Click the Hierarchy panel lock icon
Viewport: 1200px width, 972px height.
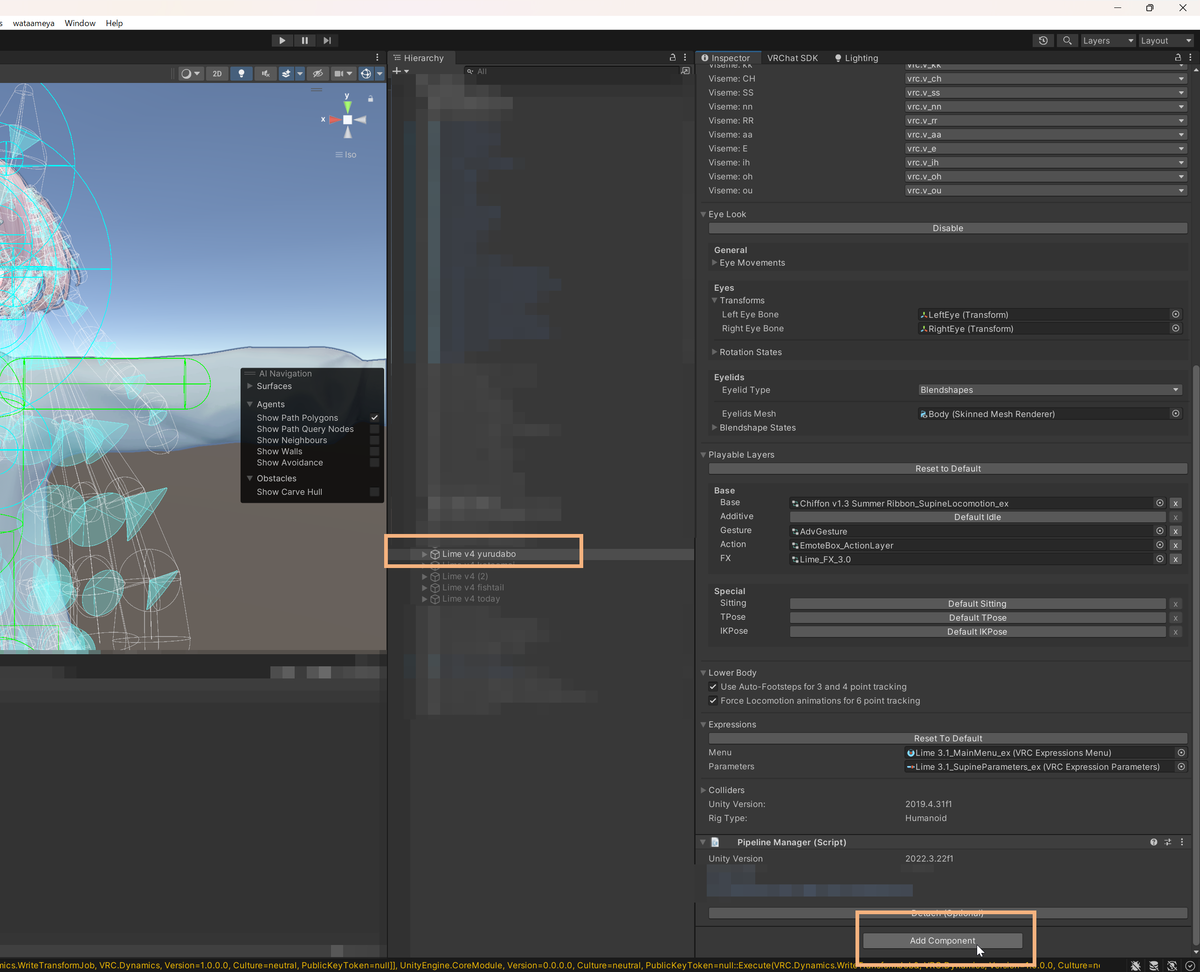[x=673, y=58]
